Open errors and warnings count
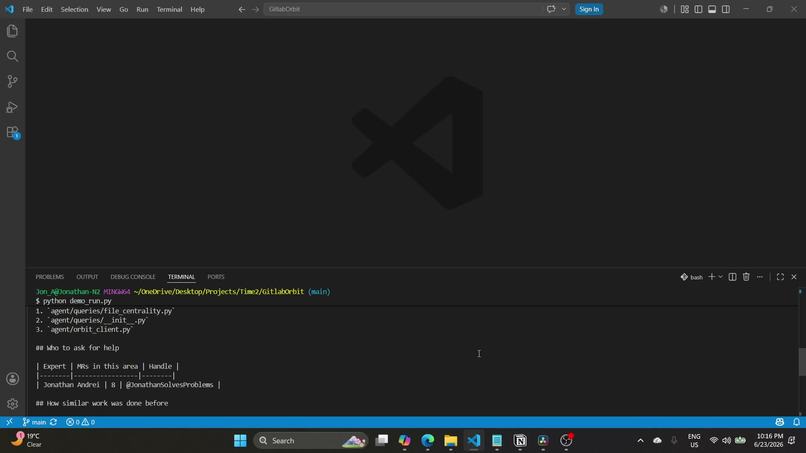The image size is (806, 453). click(x=80, y=422)
